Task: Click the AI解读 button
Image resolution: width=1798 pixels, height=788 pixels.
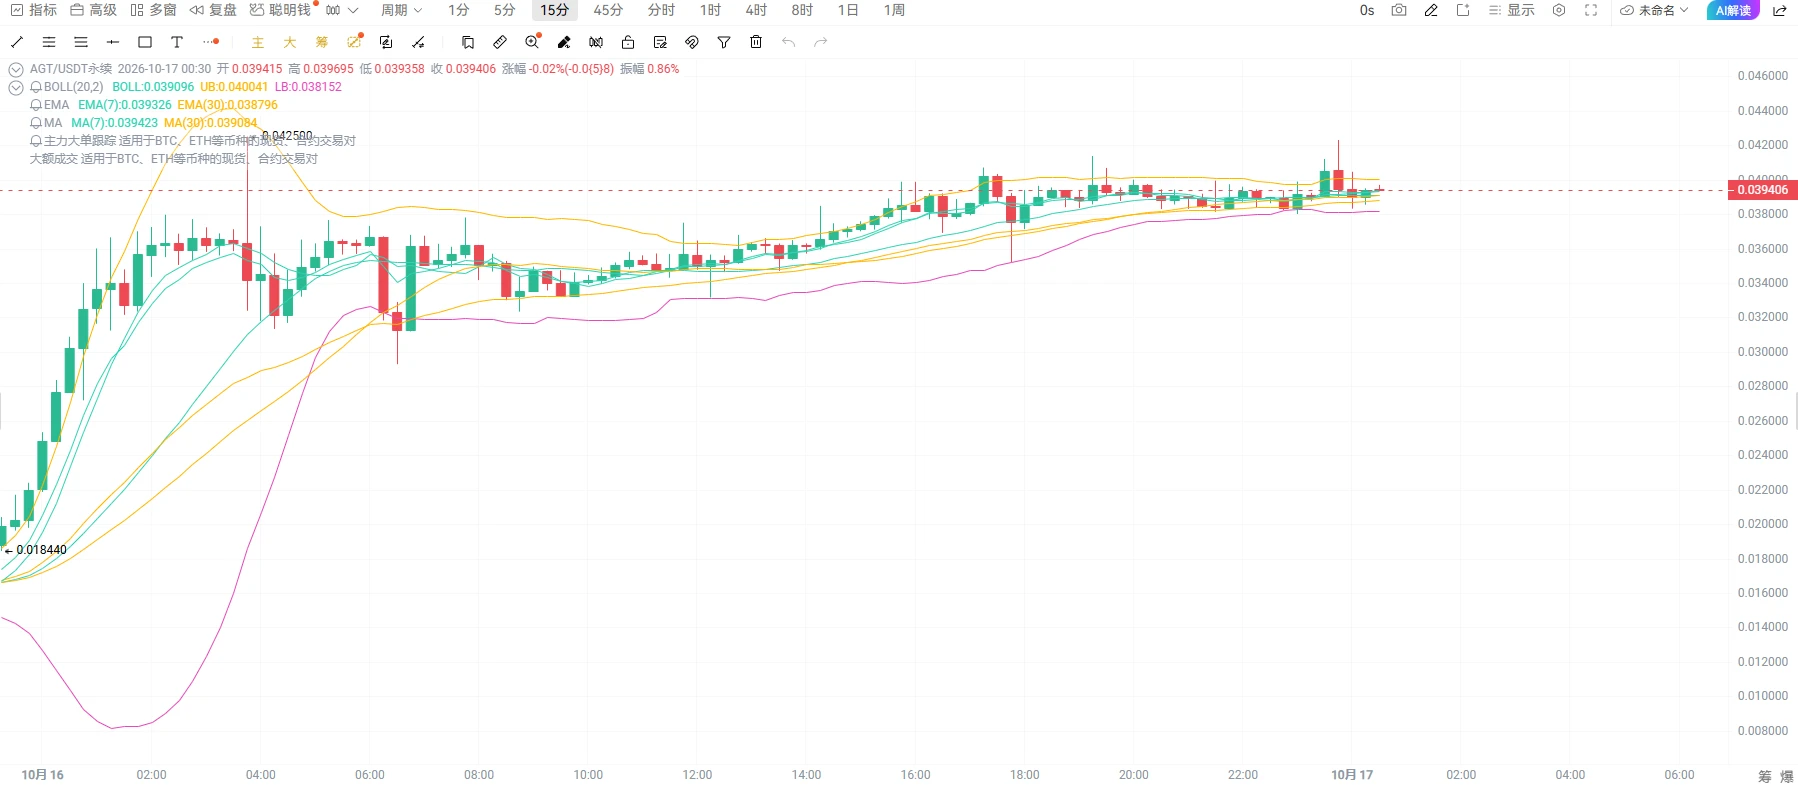Action: pyautogui.click(x=1733, y=10)
